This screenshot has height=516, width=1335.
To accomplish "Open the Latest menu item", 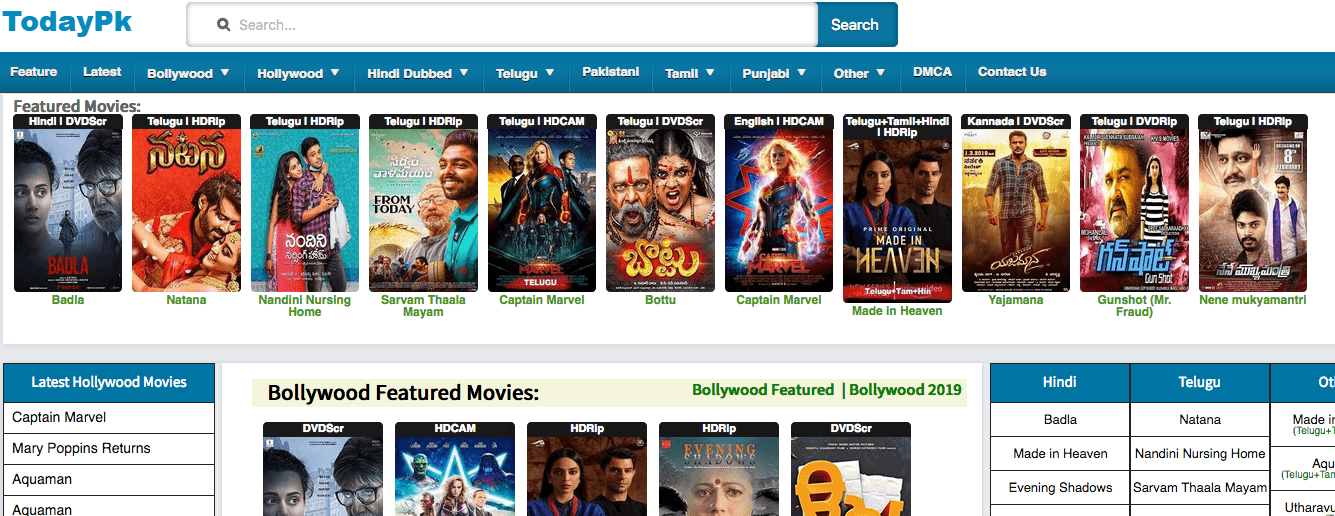I will tap(102, 72).
